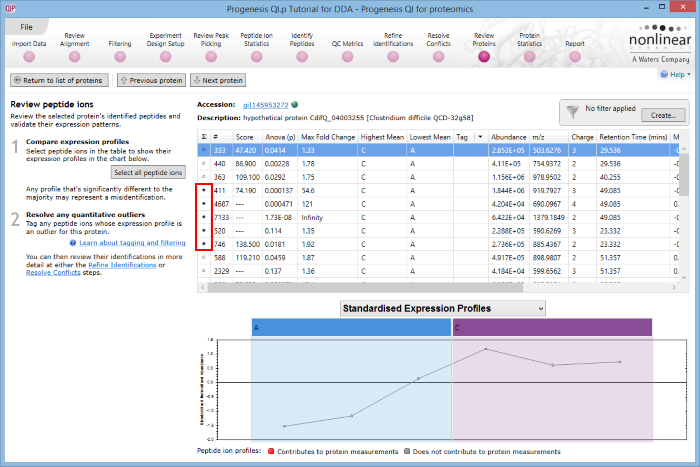Open Learn about tagging and filtering
This screenshot has width=700, height=467.
[132, 242]
